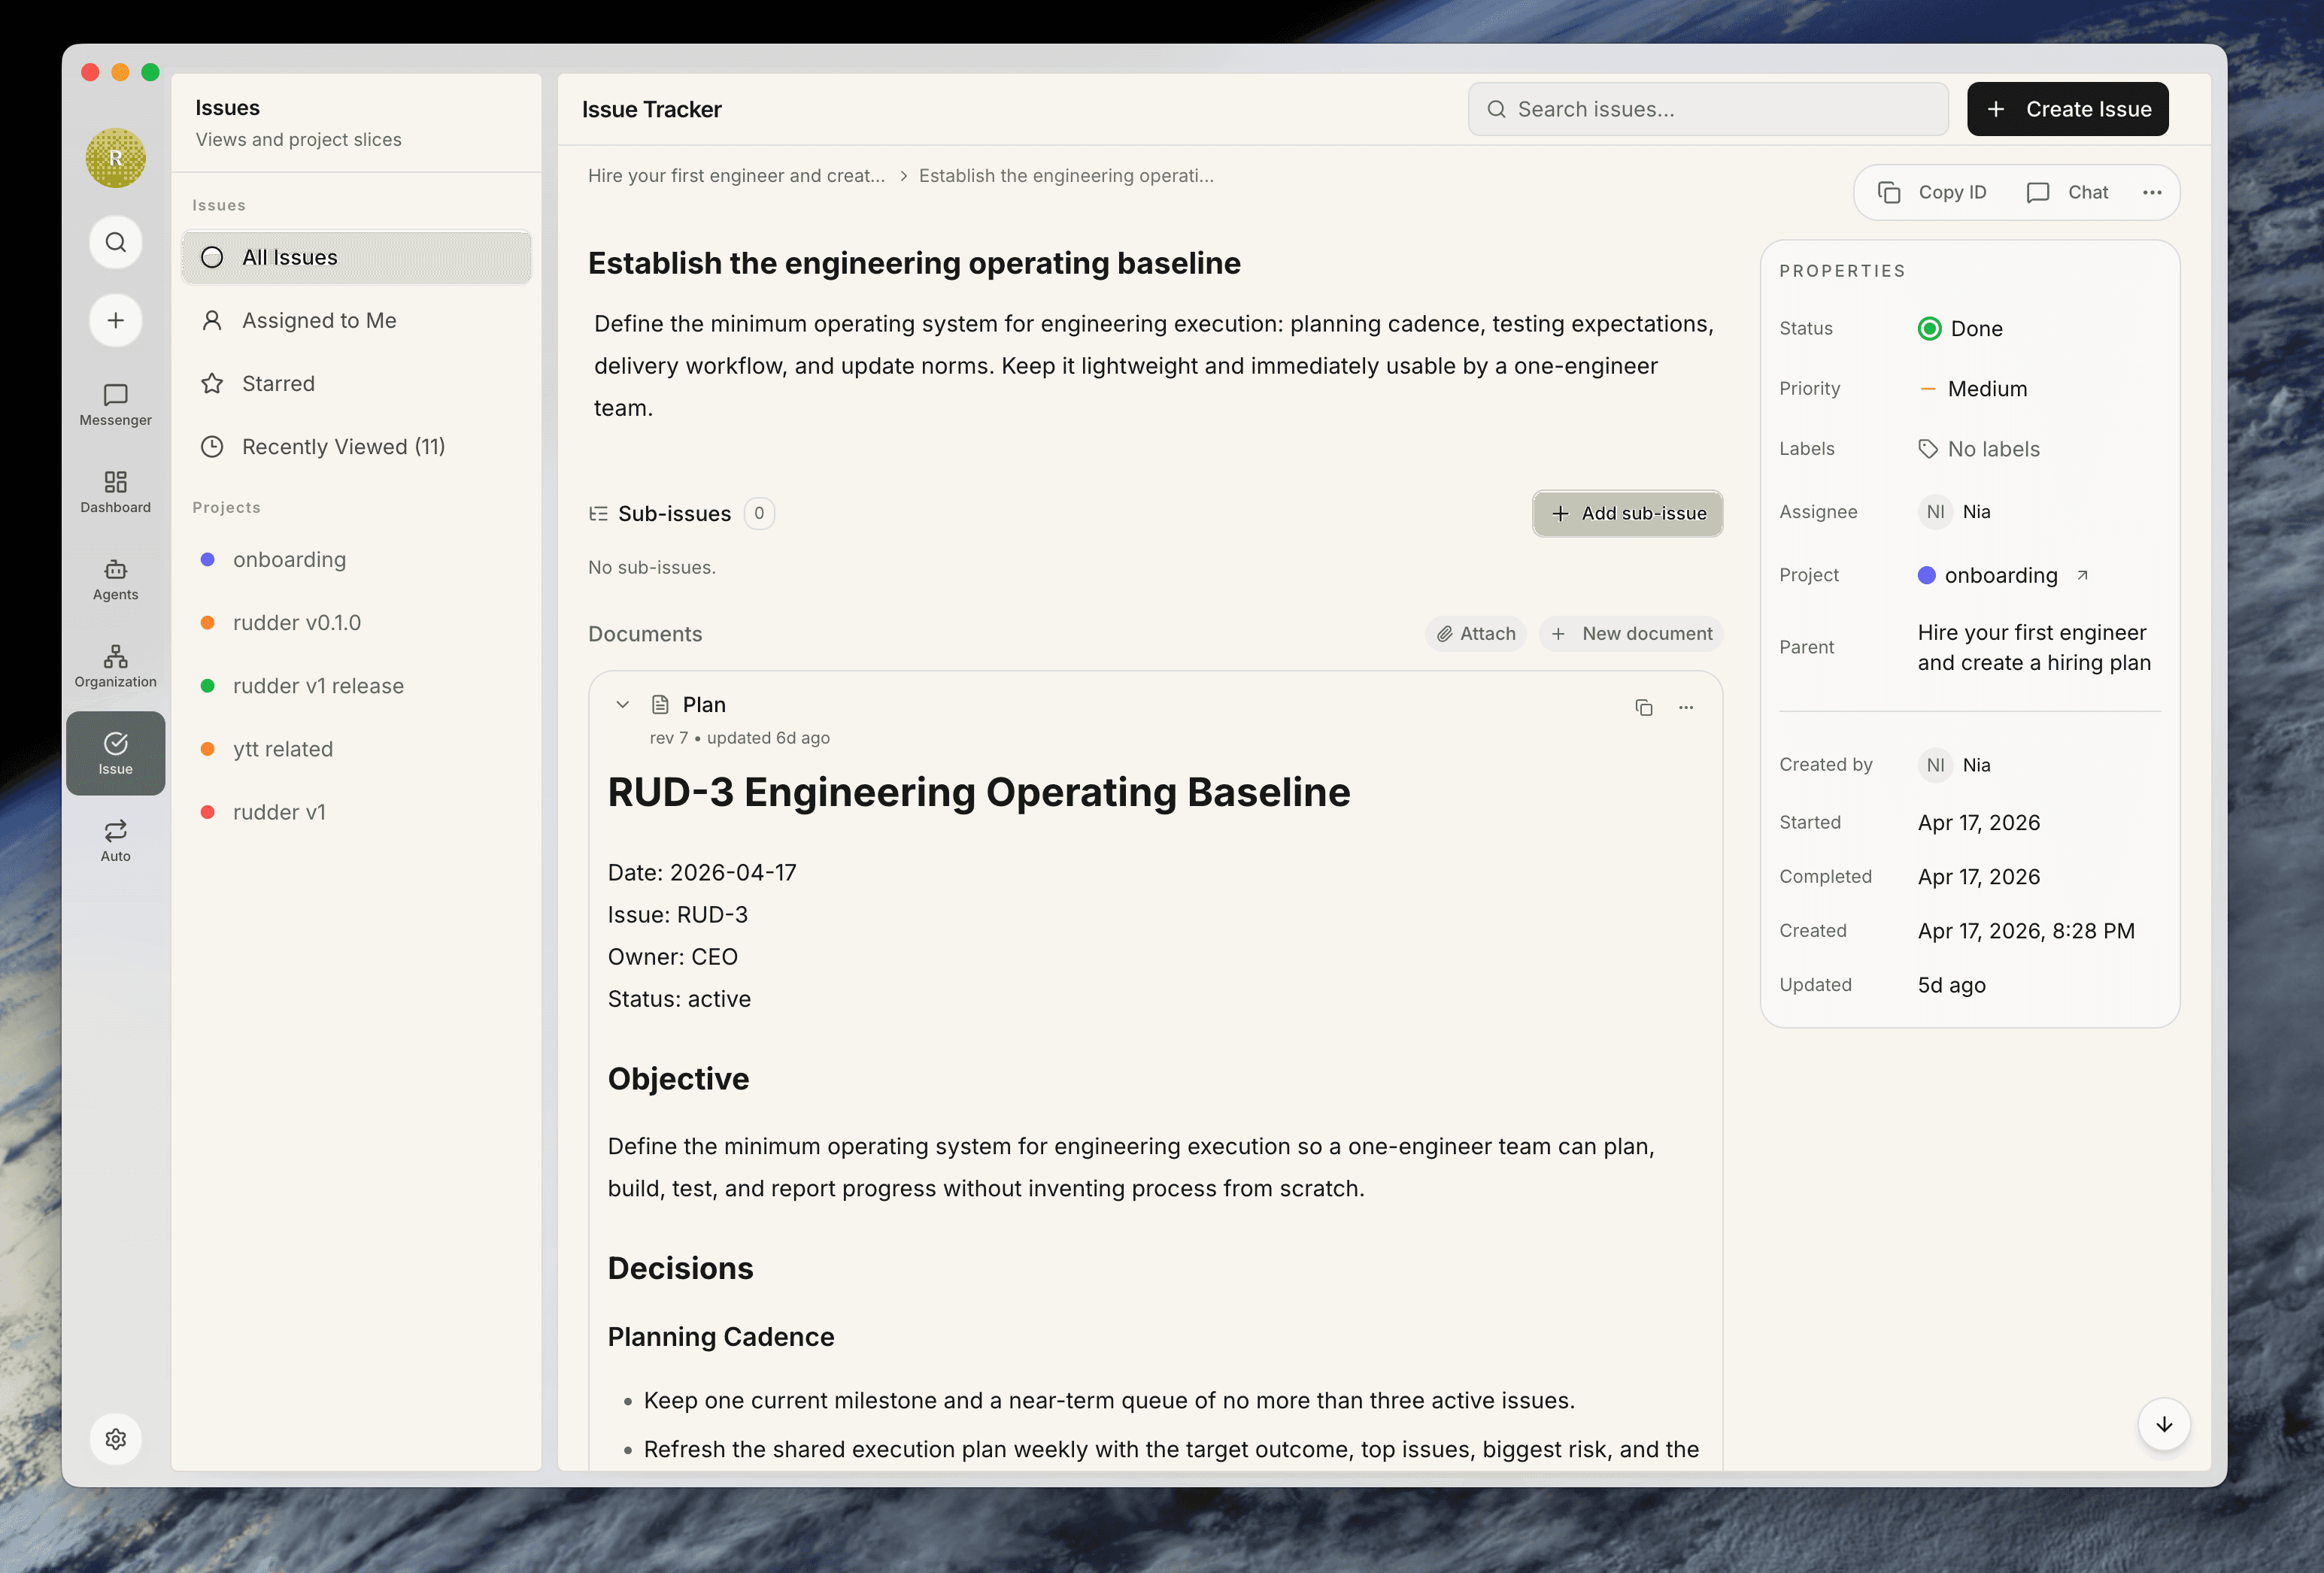Image resolution: width=2324 pixels, height=1573 pixels.
Task: Open the onboarding project external link arrow
Action: [x=2082, y=575]
